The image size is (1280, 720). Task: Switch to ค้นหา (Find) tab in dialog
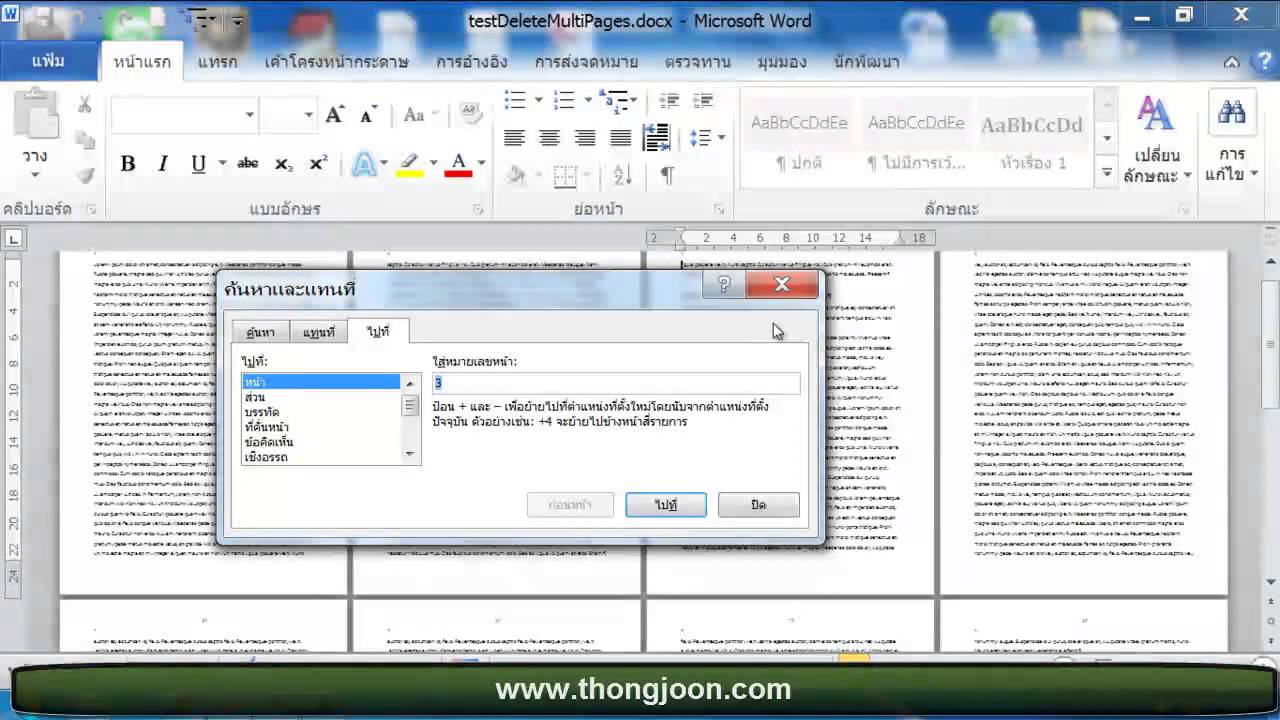click(261, 332)
